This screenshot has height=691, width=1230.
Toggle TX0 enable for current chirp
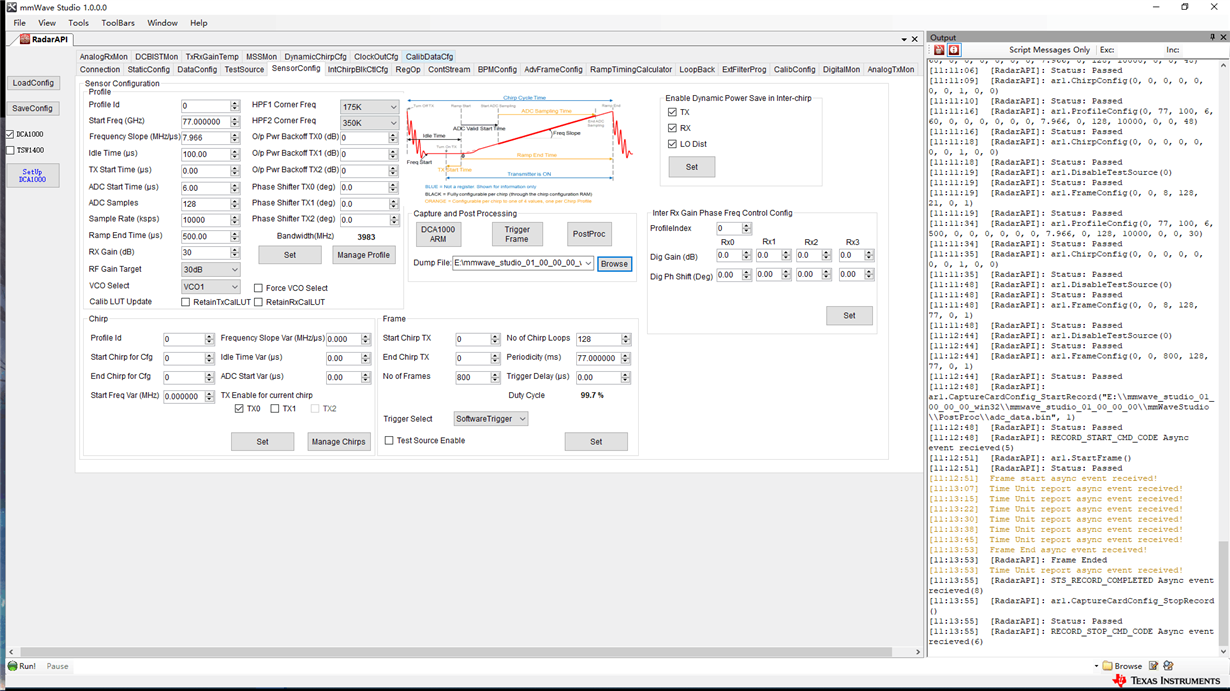(x=239, y=409)
